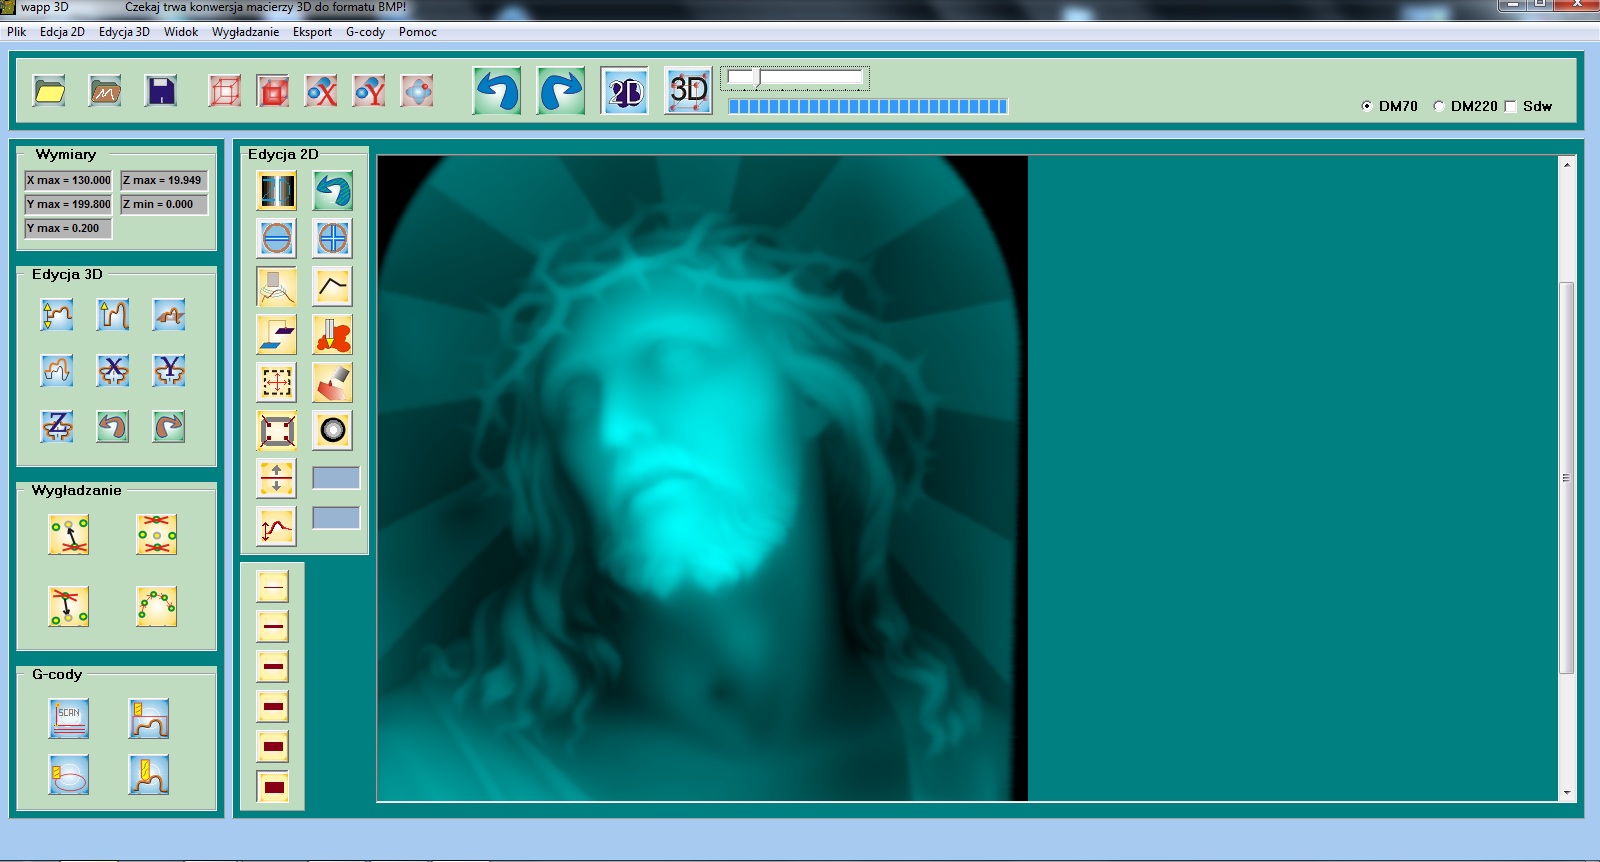The height and width of the screenshot is (862, 1600).
Task: Click the double profile outline icon
Action: [57, 371]
